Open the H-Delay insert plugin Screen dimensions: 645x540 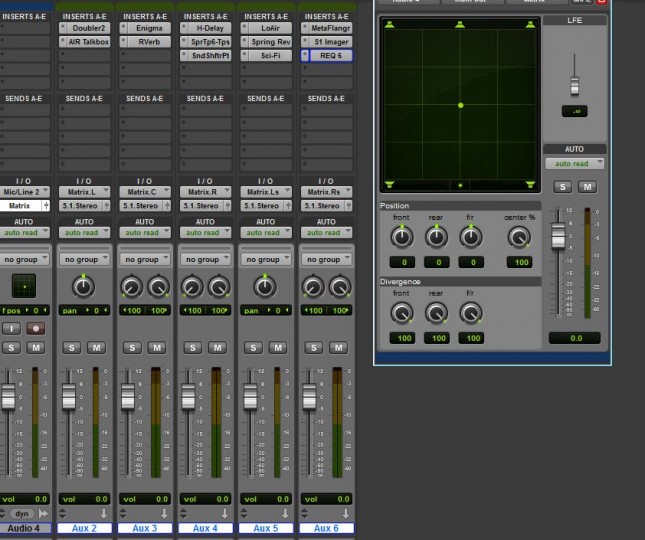207,28
